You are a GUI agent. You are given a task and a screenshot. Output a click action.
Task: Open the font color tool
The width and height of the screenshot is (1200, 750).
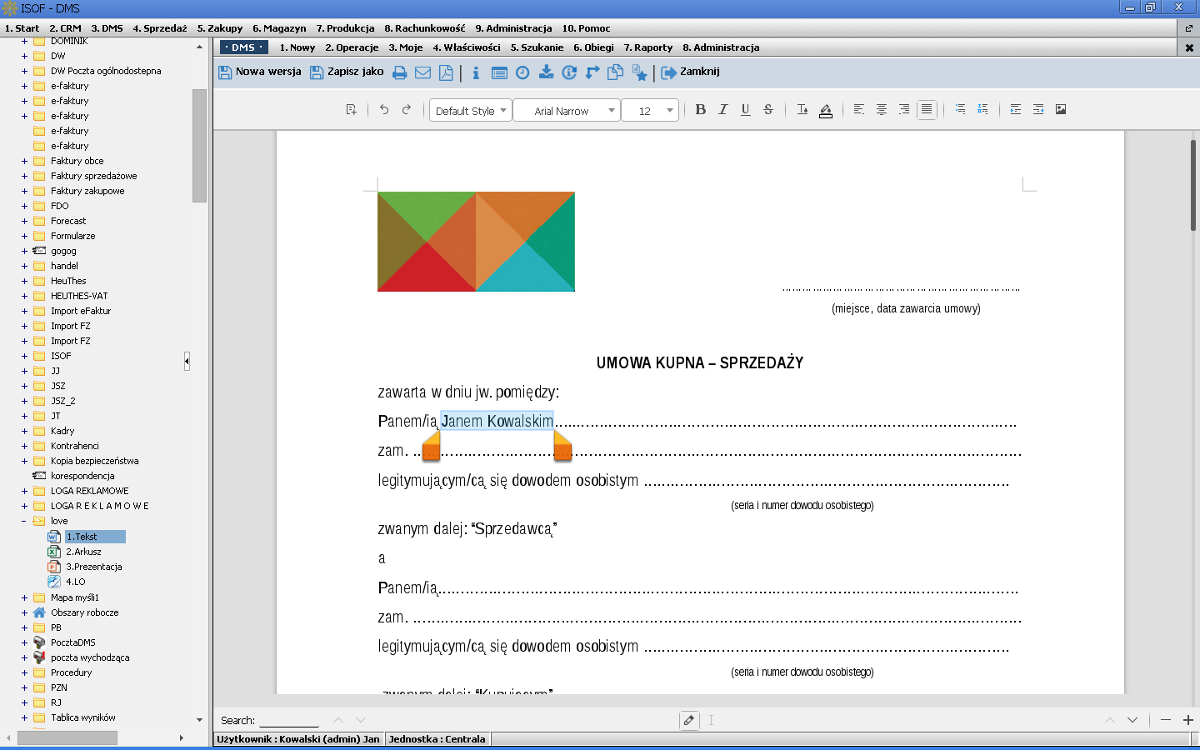802,110
